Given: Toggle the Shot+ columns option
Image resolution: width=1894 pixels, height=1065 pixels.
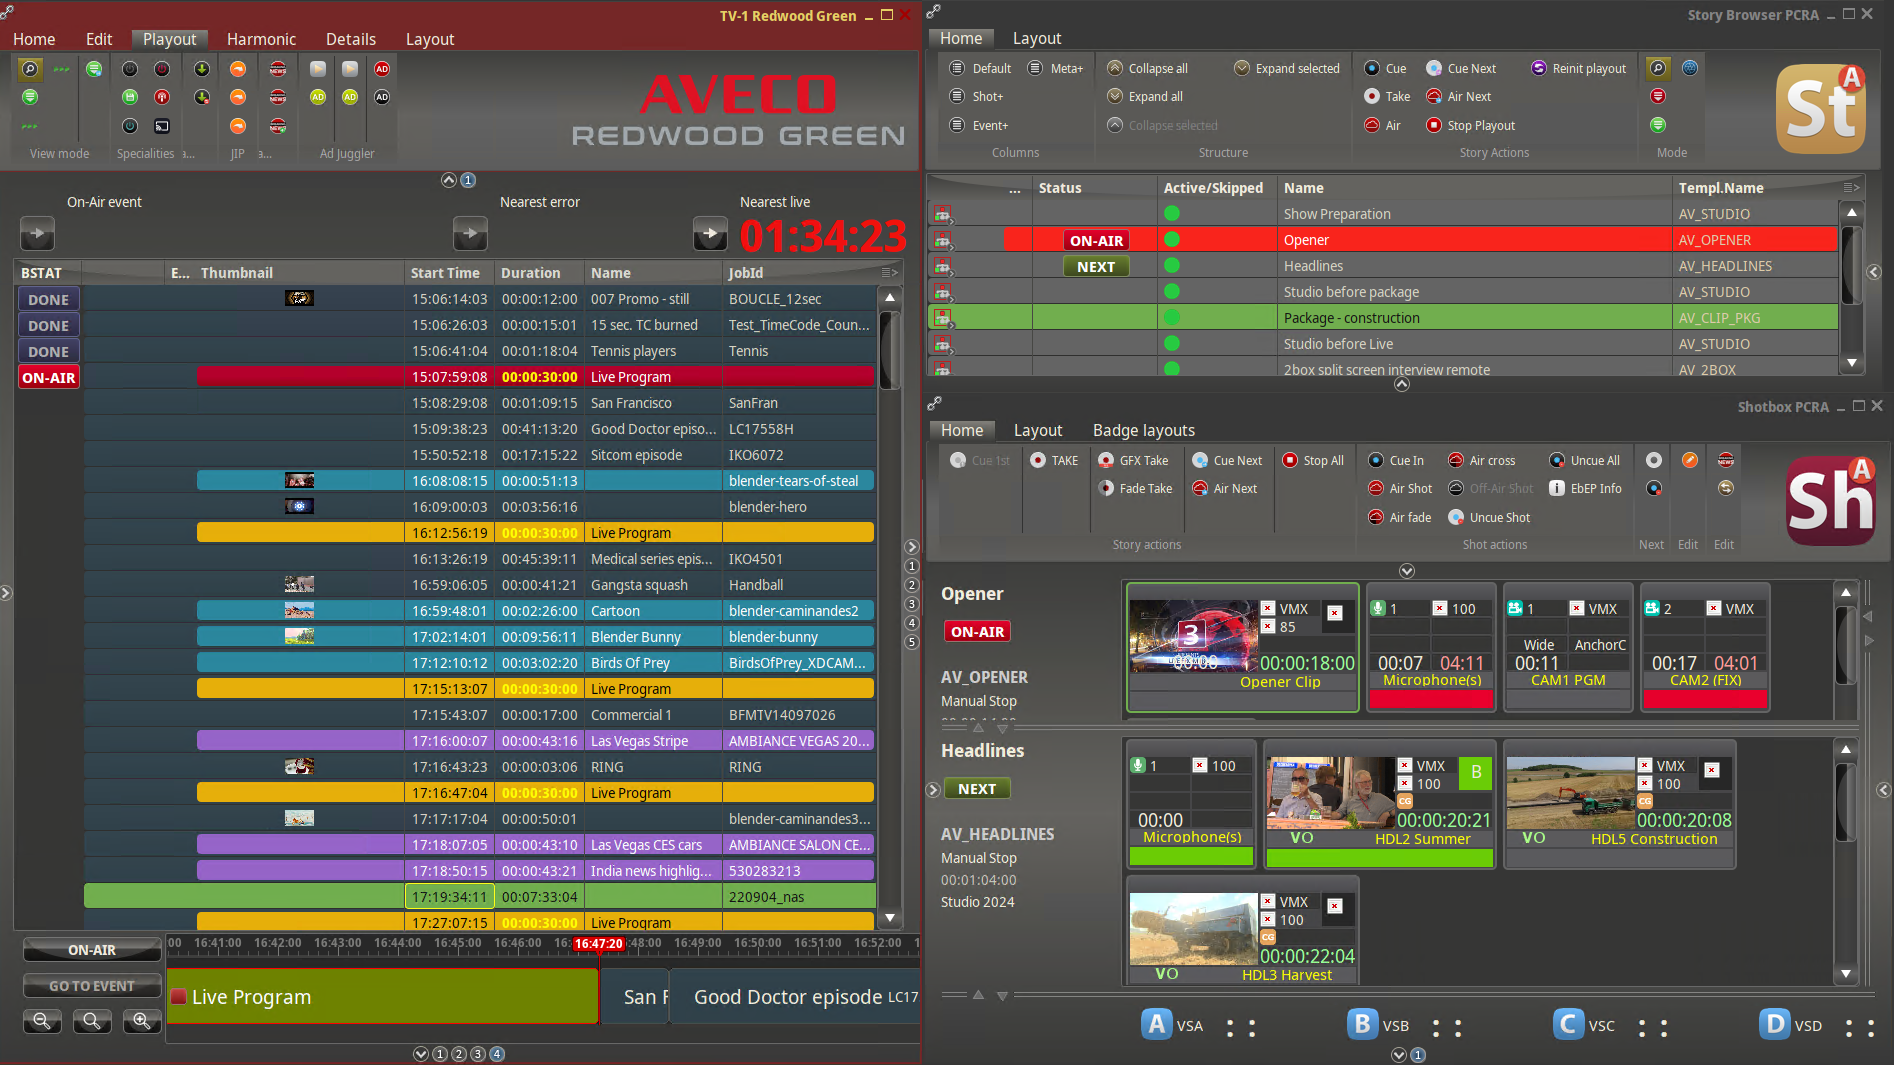Looking at the screenshot, I should pyautogui.click(x=957, y=96).
